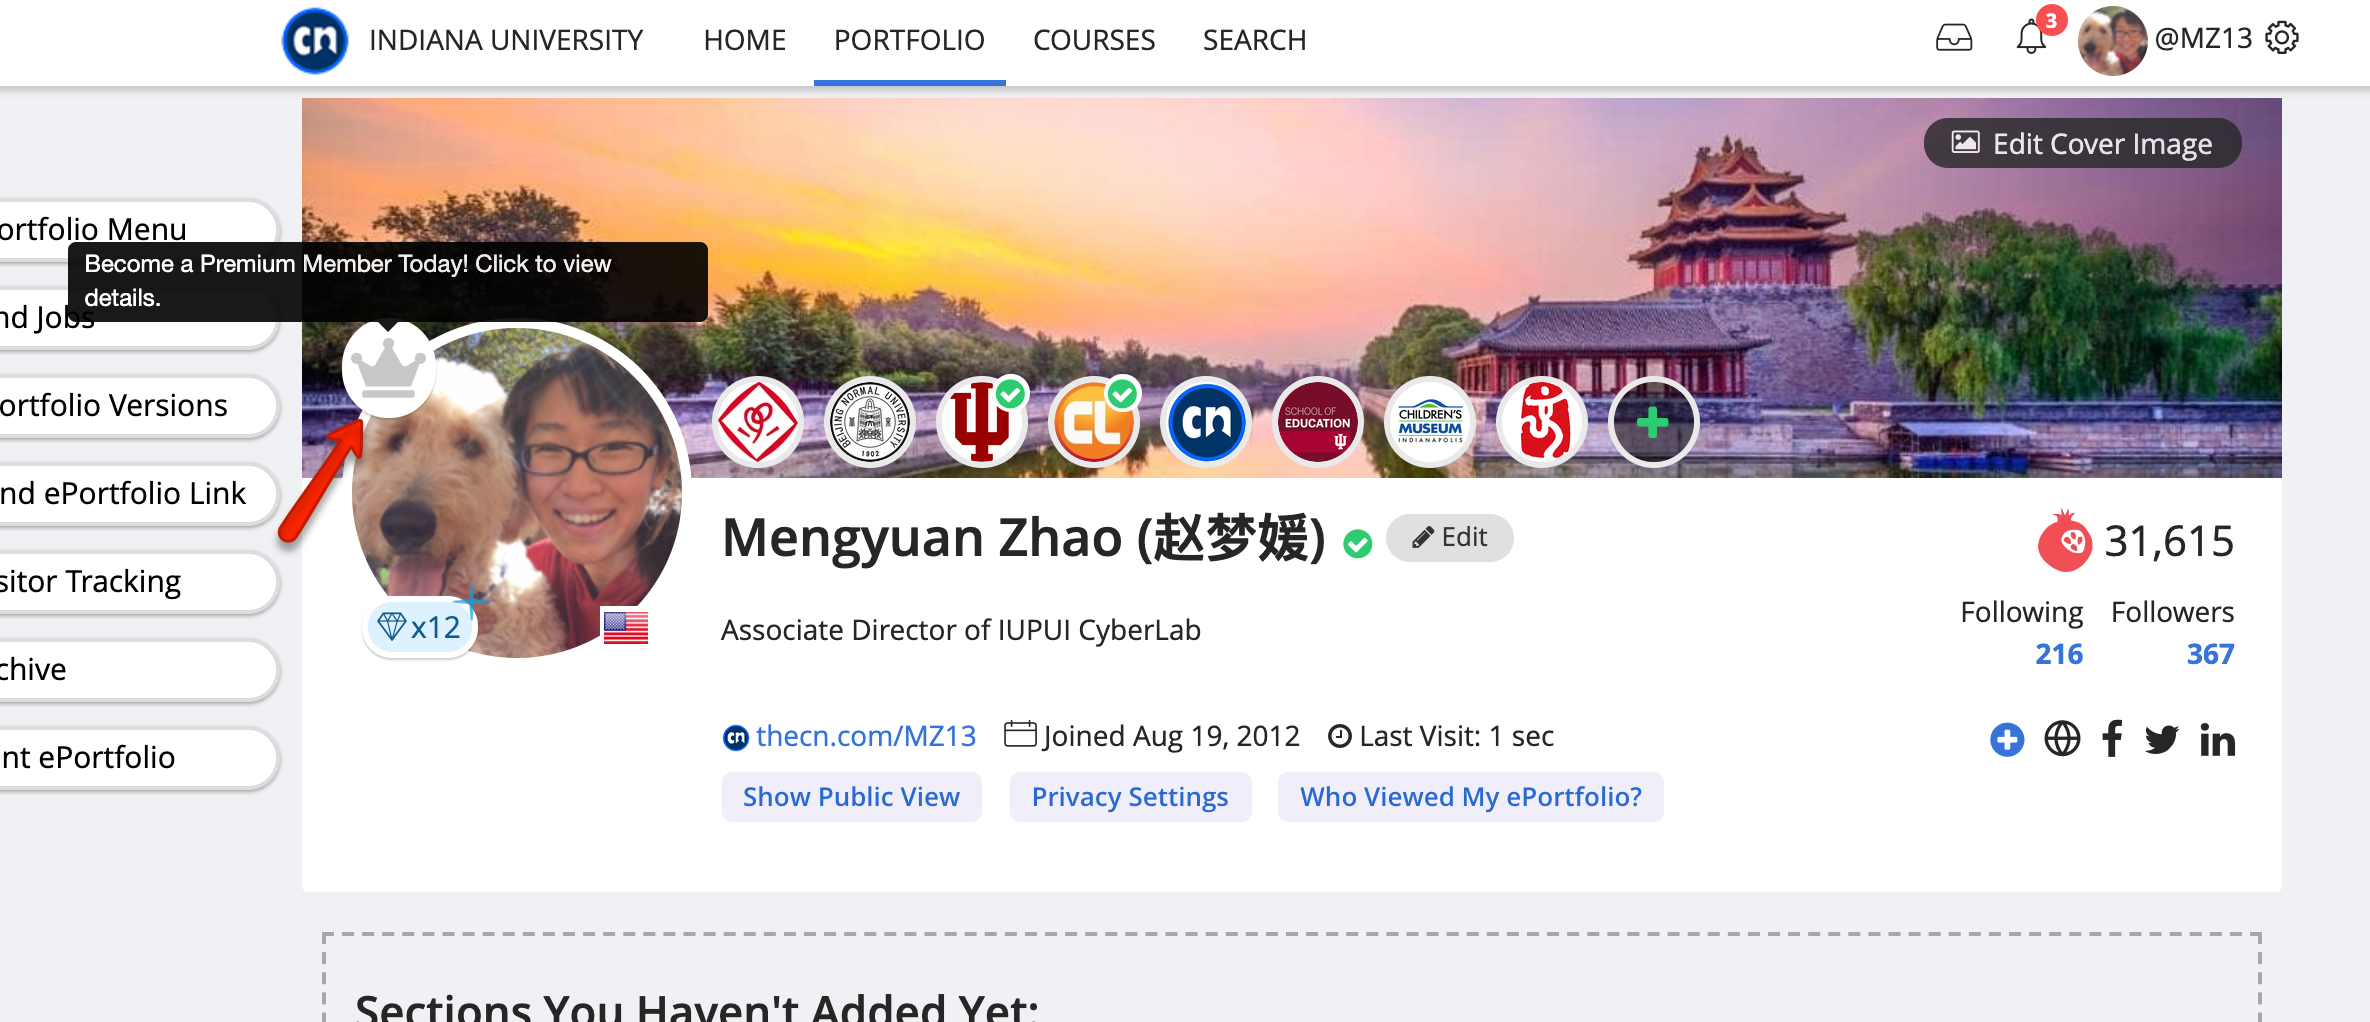The height and width of the screenshot is (1022, 2370).
Task: Open the @MZ13 username menu
Action: click(x=2203, y=38)
